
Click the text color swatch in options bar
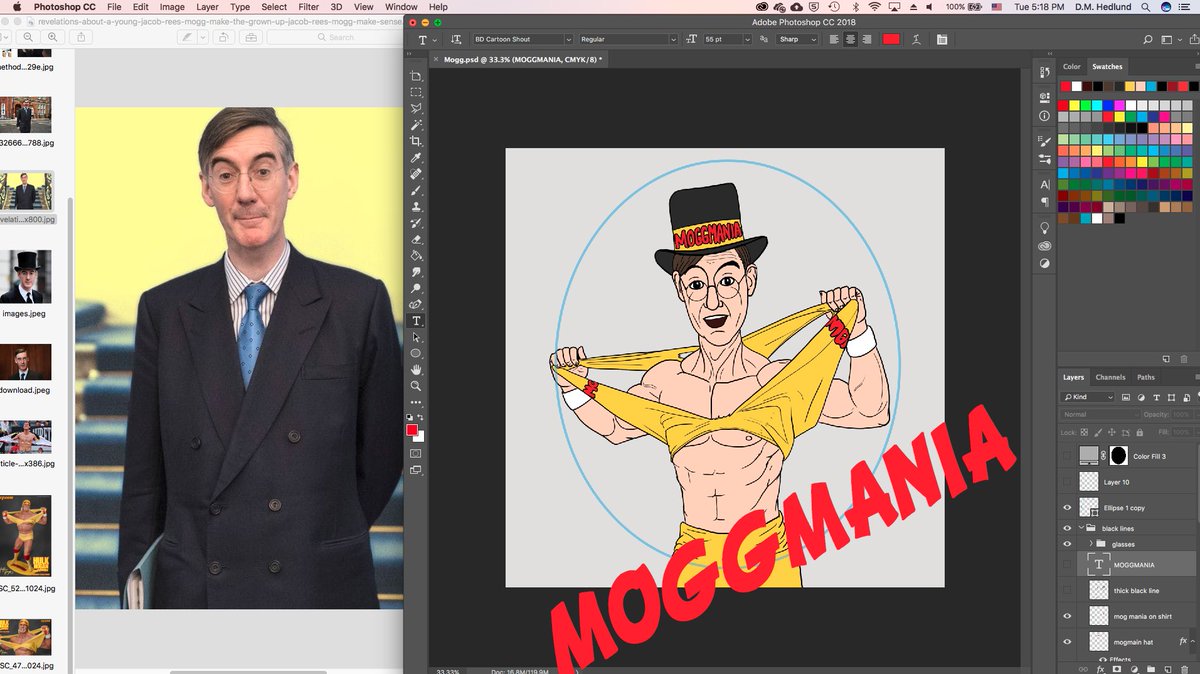[891, 39]
